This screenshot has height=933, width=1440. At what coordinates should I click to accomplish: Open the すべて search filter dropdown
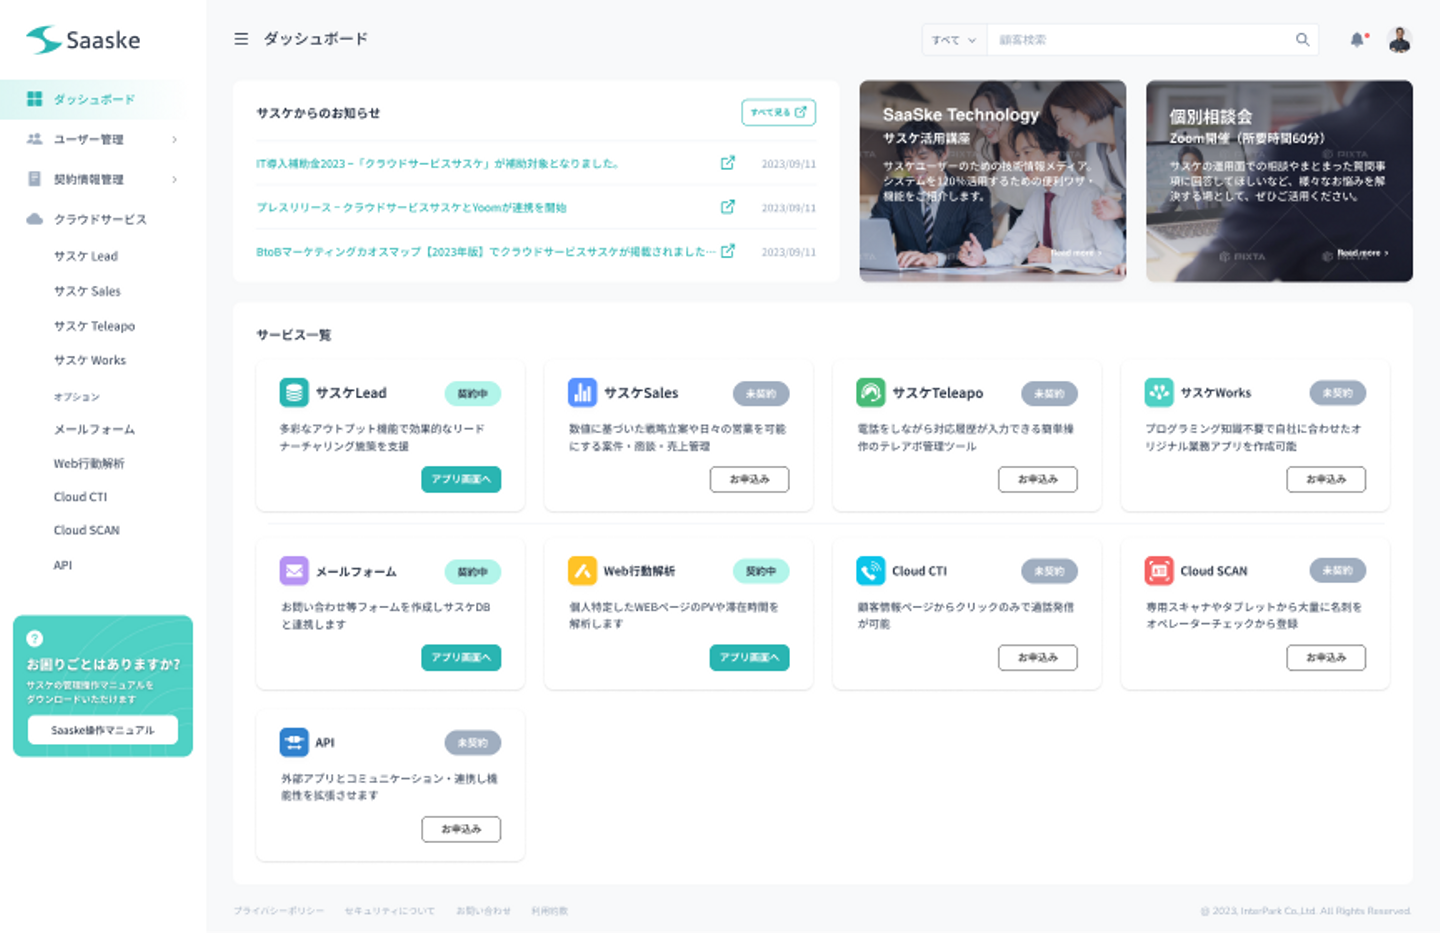[x=954, y=40]
